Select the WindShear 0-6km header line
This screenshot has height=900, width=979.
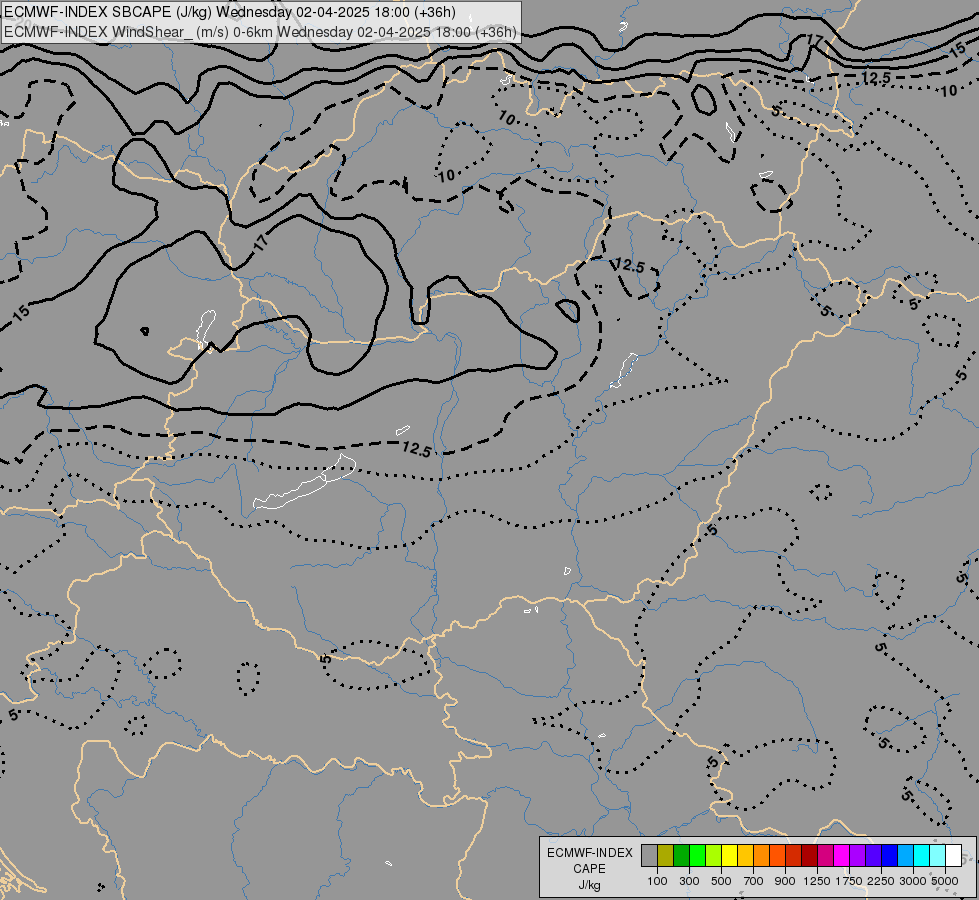(260, 31)
